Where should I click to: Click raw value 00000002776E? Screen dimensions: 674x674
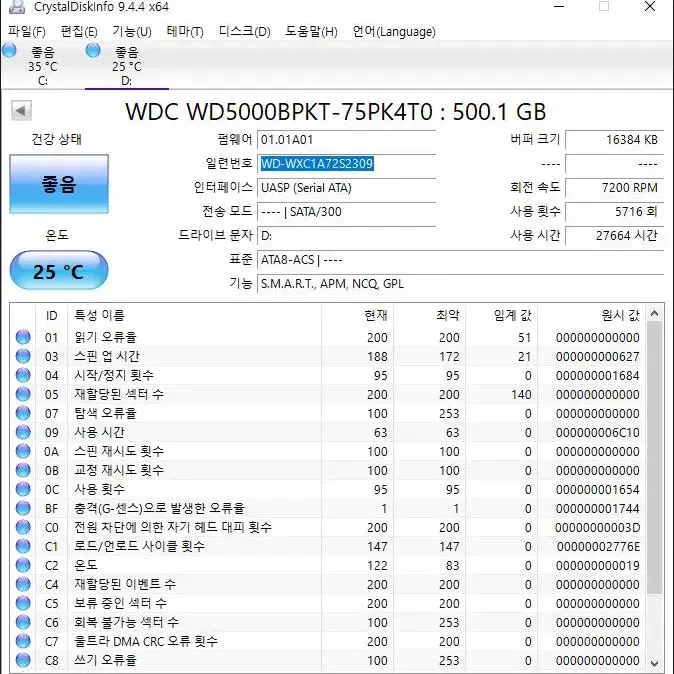(598, 546)
